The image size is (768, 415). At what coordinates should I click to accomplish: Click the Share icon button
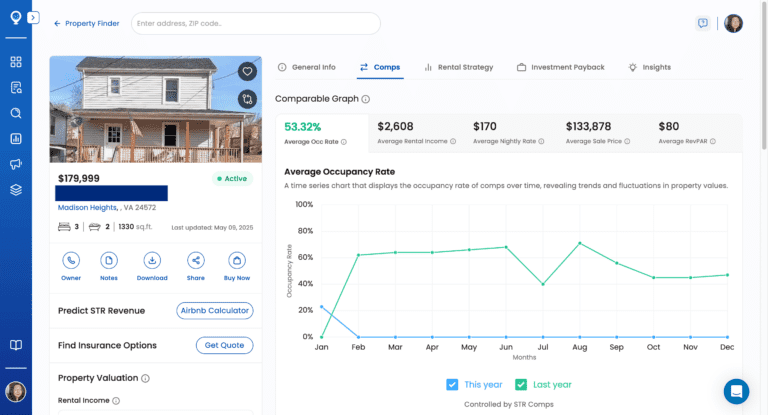195,260
